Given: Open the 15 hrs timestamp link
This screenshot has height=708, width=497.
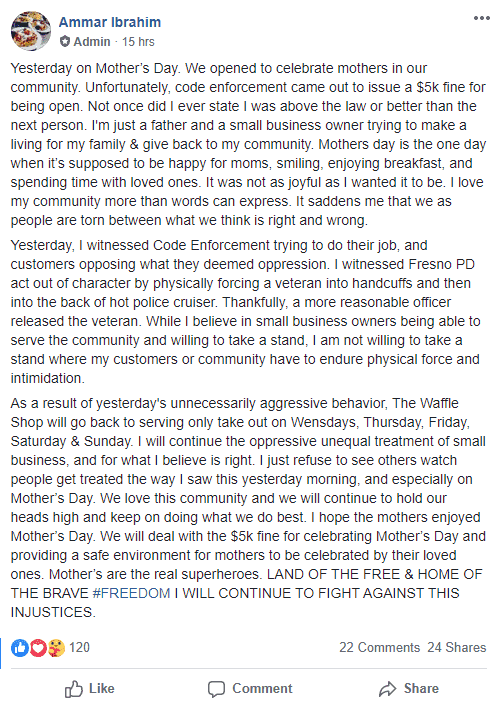Looking at the screenshot, I should 138,42.
